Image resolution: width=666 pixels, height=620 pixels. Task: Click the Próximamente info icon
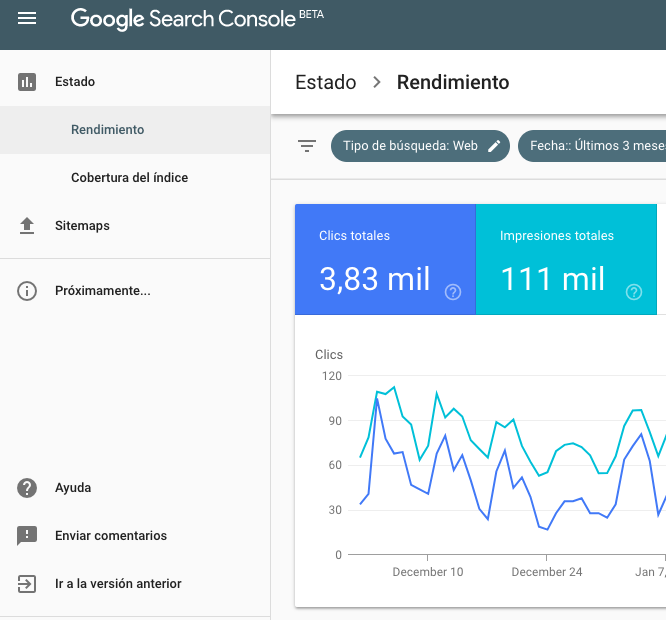27,292
